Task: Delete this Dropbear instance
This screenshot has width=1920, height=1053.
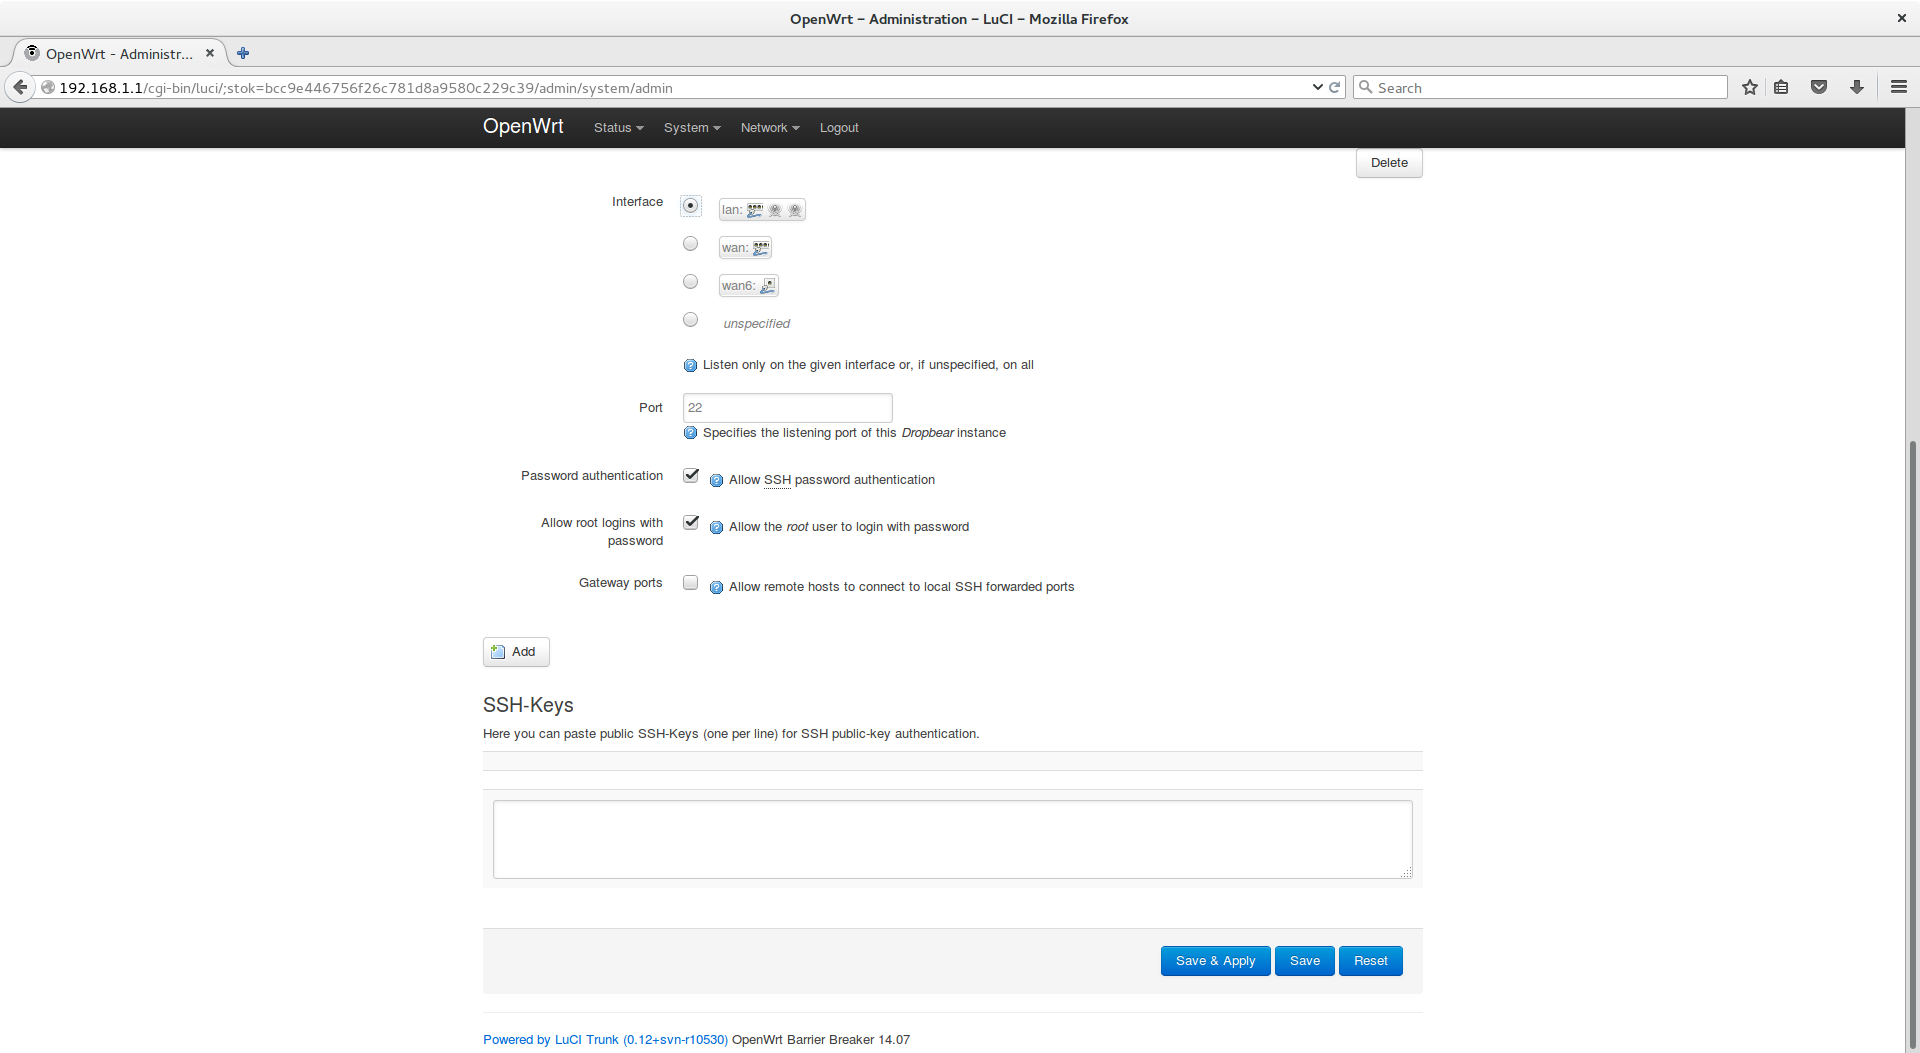Action: 1388,163
